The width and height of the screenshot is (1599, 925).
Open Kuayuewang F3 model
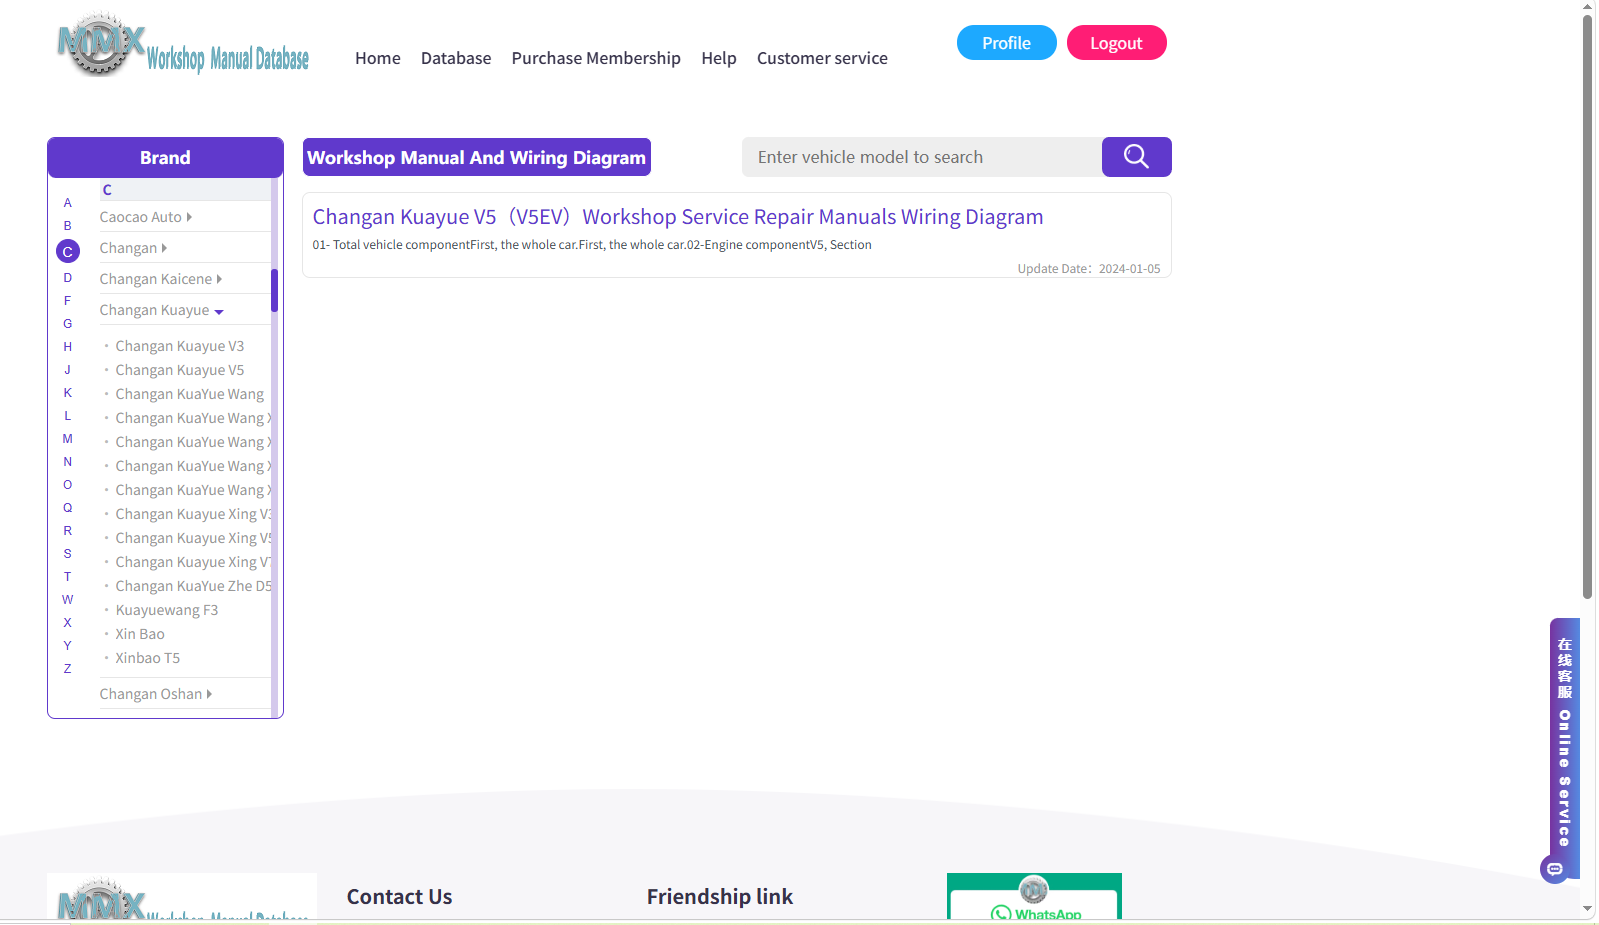(x=167, y=610)
